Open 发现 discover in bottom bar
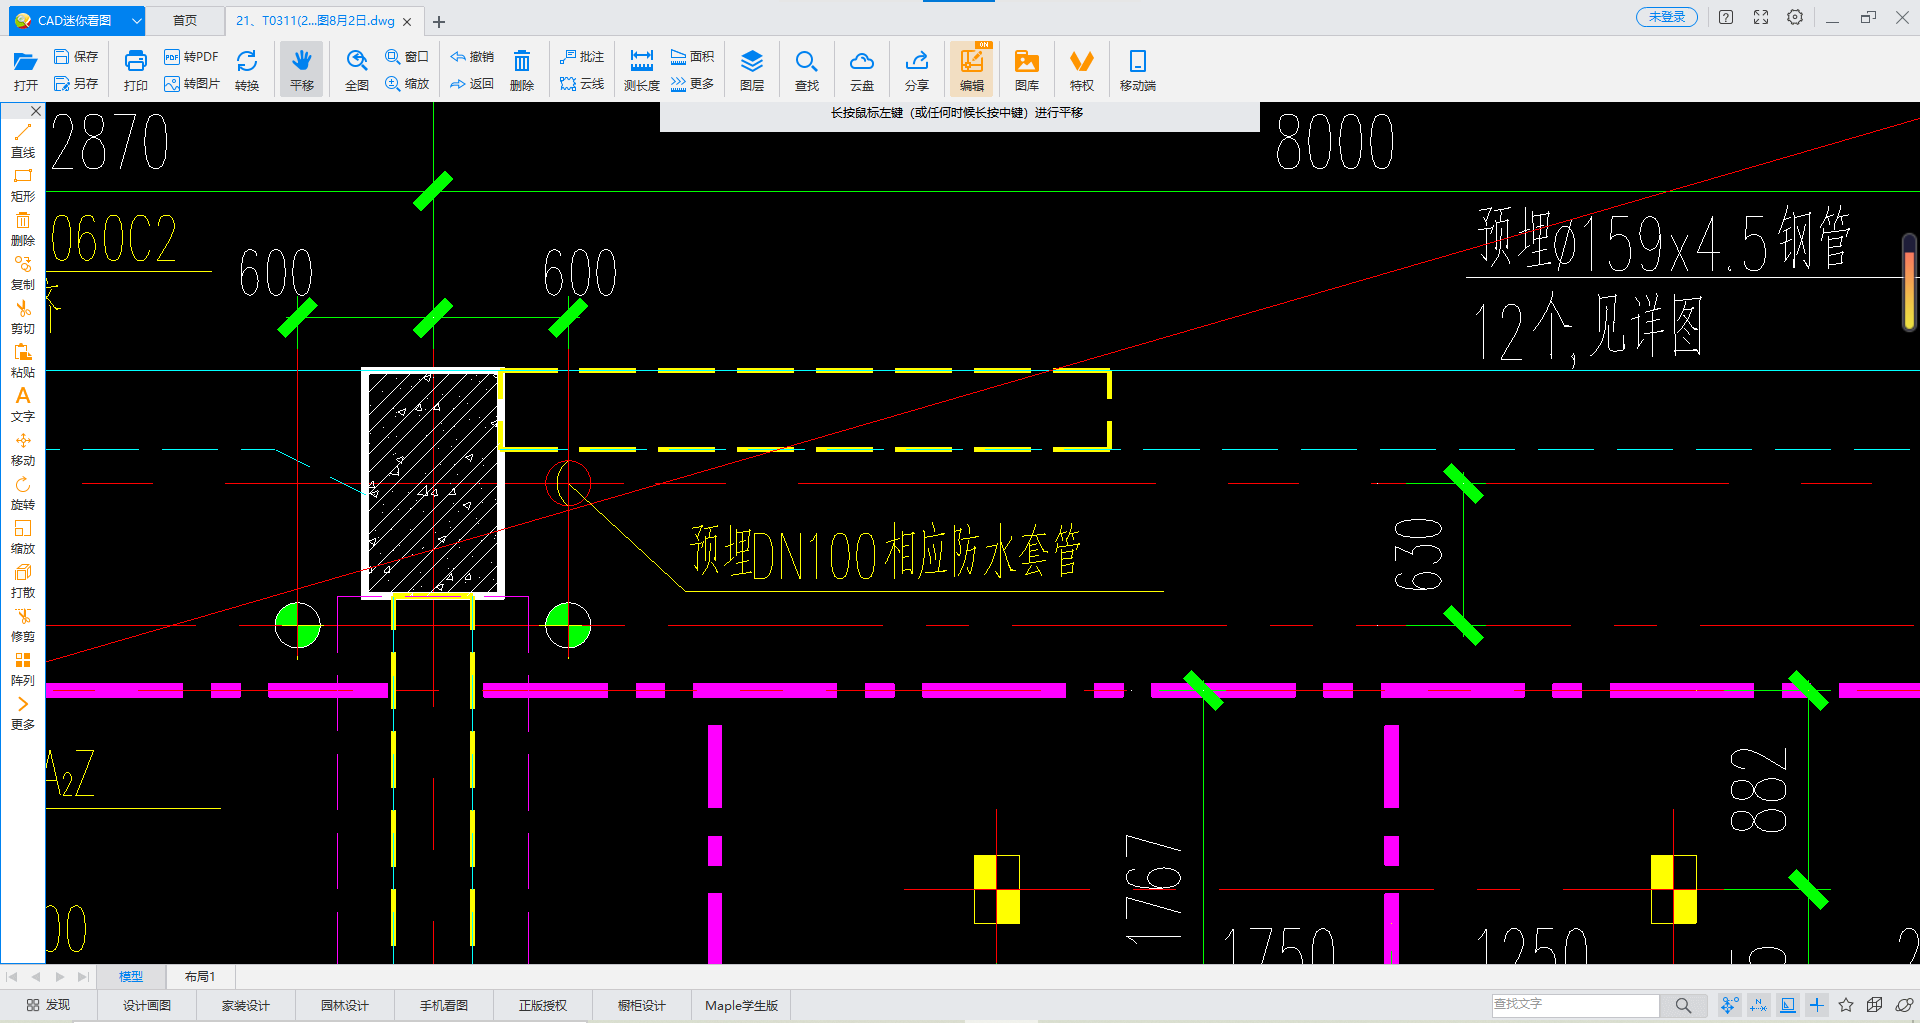1920x1023 pixels. tap(49, 1005)
